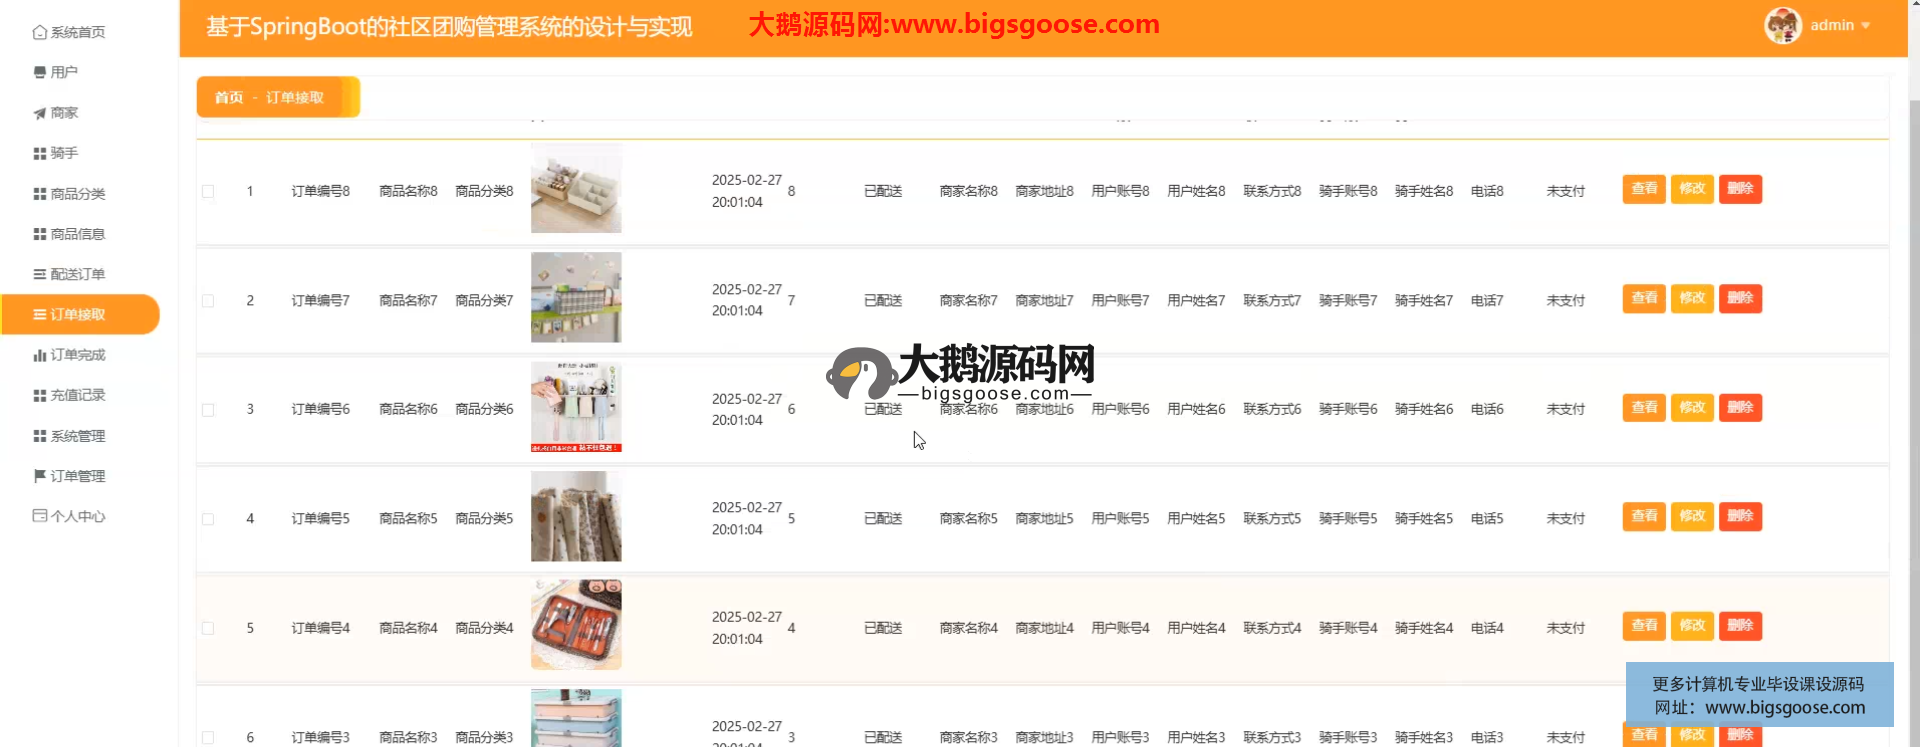Expand the 商品分类 sidebar menu
The image size is (1920, 747).
click(x=77, y=194)
